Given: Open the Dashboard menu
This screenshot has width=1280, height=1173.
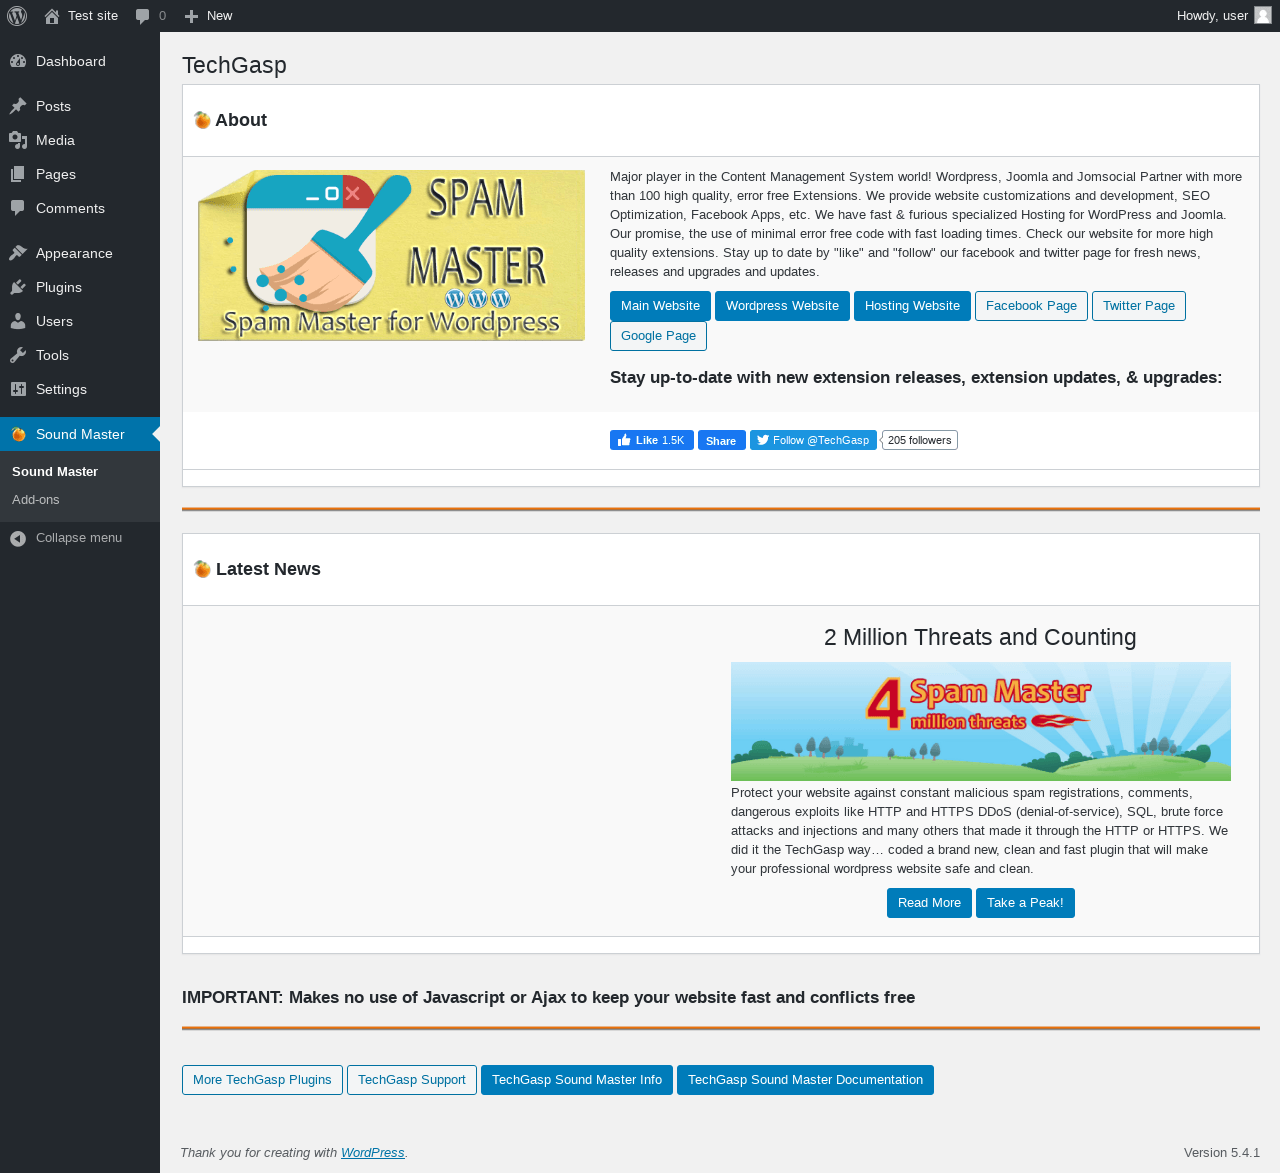Looking at the screenshot, I should pyautogui.click(x=80, y=61).
